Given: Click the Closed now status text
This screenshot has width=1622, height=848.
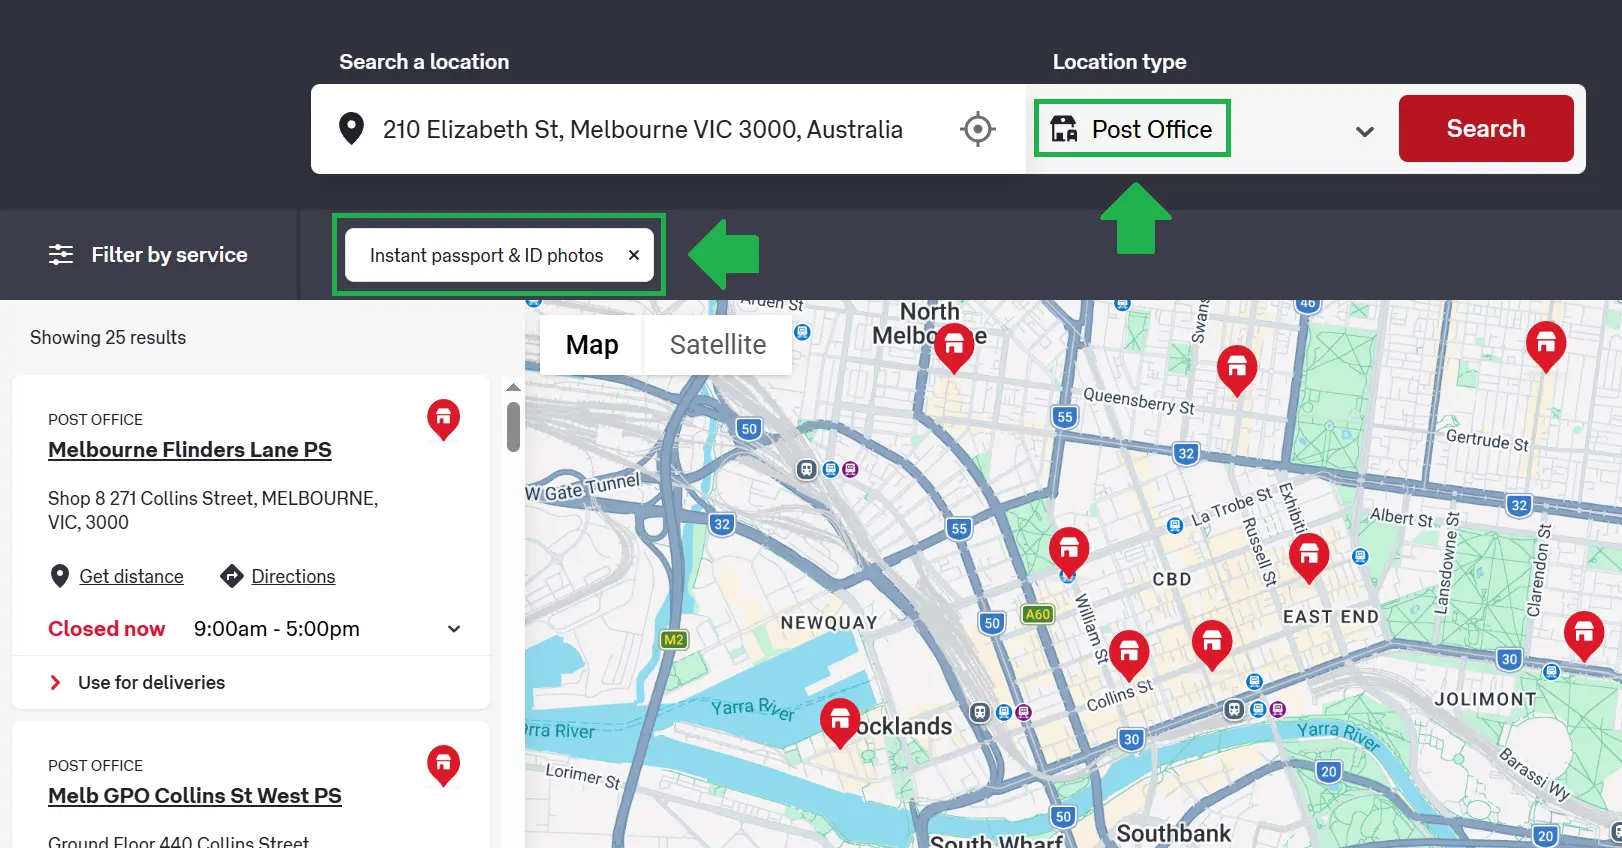Looking at the screenshot, I should click(x=107, y=629).
